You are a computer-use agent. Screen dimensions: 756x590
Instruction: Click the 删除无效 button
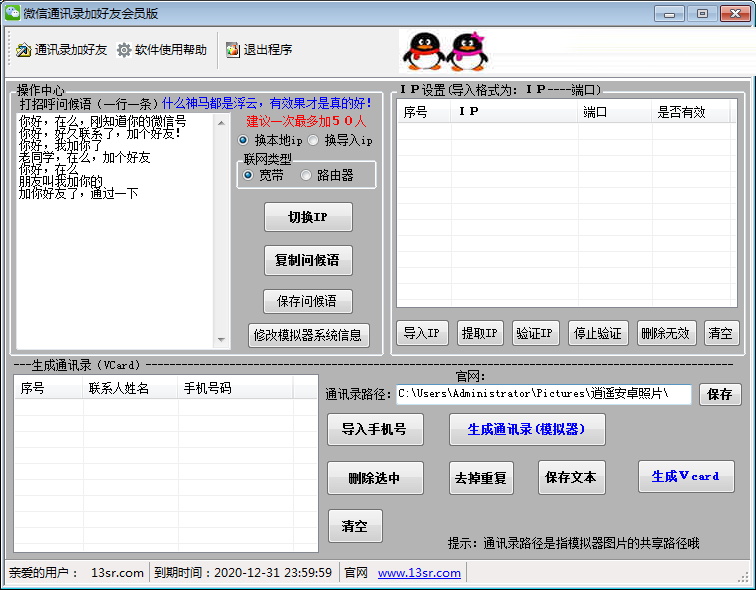point(666,333)
